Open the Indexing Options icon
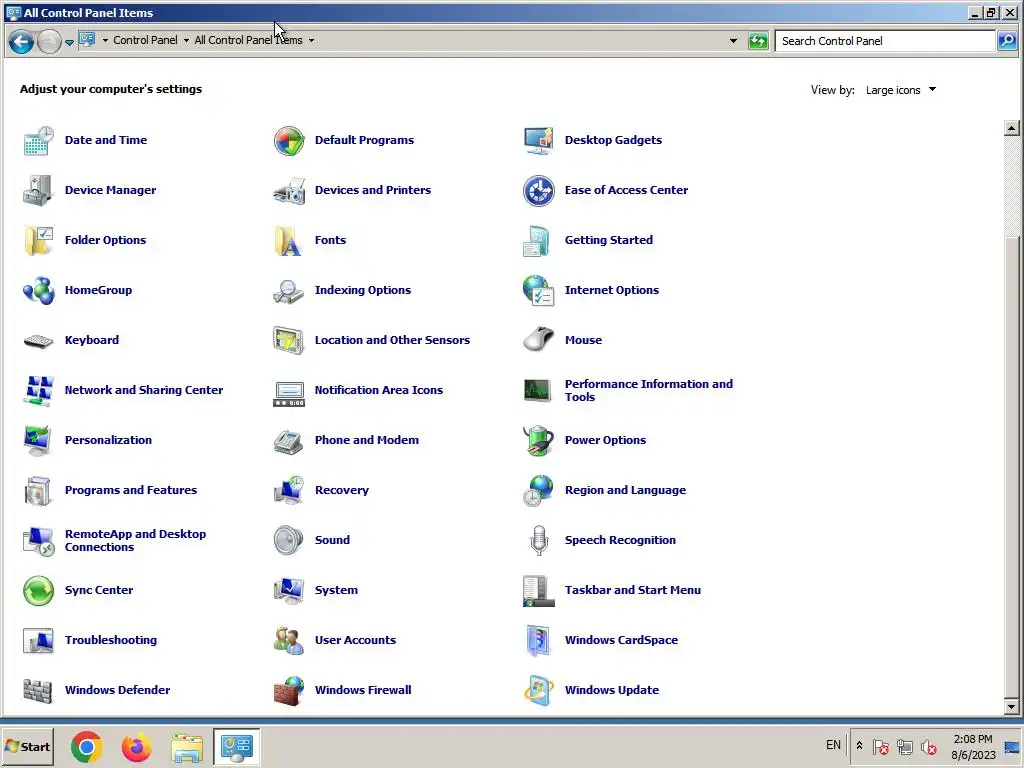Image resolution: width=1024 pixels, height=768 pixels. coord(289,291)
